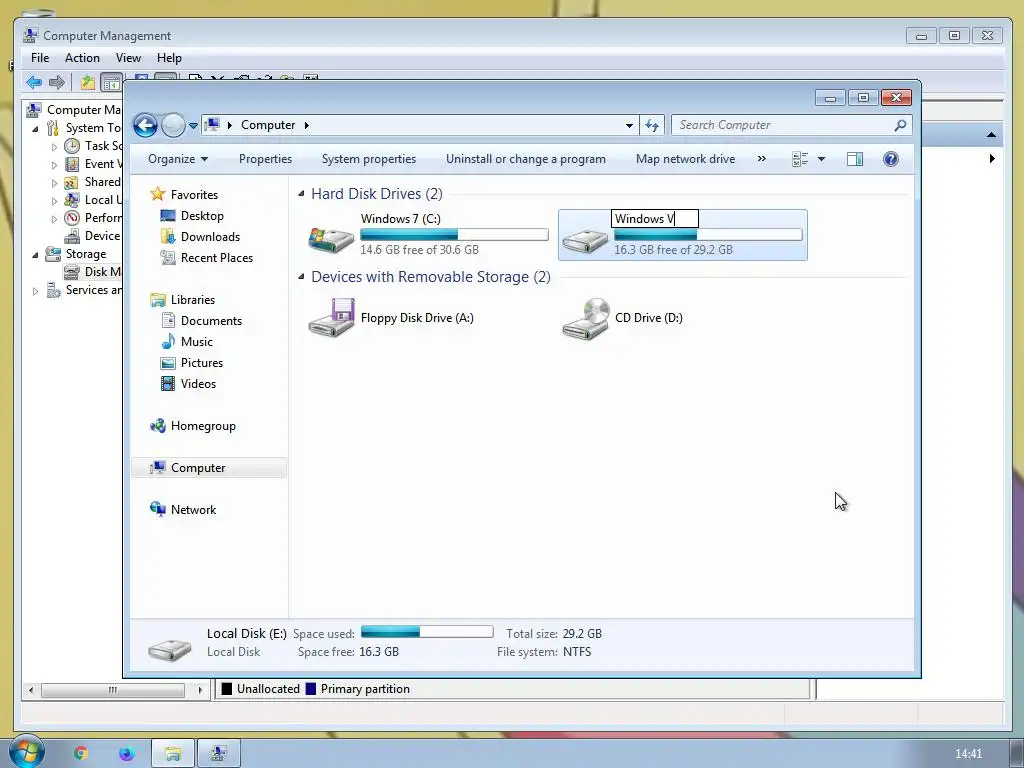
Task: Open the Organize dropdown menu
Action: [178, 159]
